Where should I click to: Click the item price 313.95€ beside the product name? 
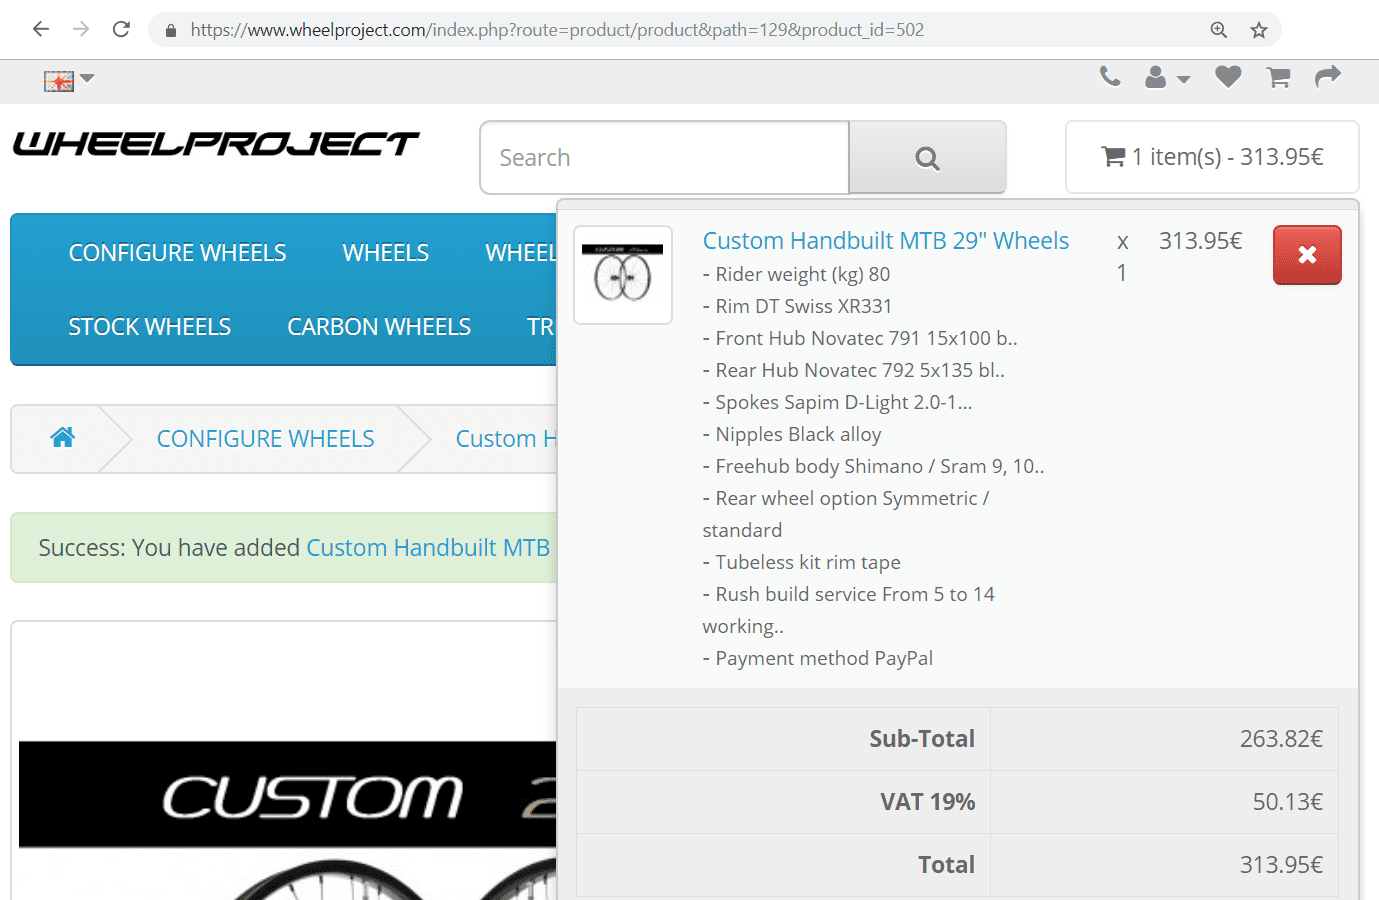[x=1201, y=241]
